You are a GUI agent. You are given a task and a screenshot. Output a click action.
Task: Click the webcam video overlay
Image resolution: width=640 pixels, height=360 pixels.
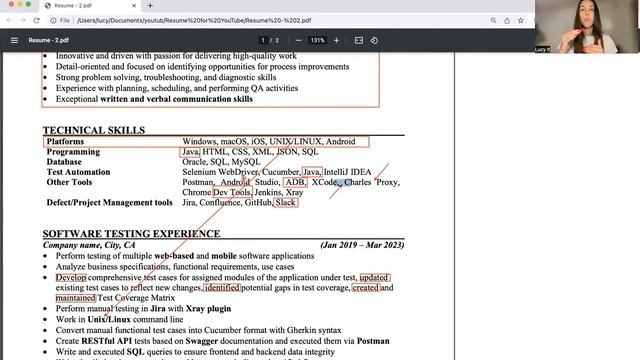pos(587,27)
